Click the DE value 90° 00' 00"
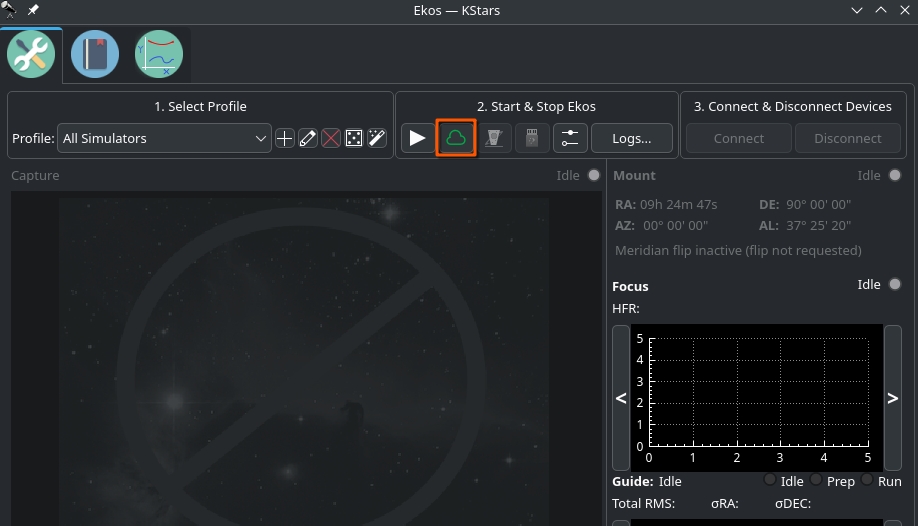The height and width of the screenshot is (526, 918). pyautogui.click(x=818, y=204)
